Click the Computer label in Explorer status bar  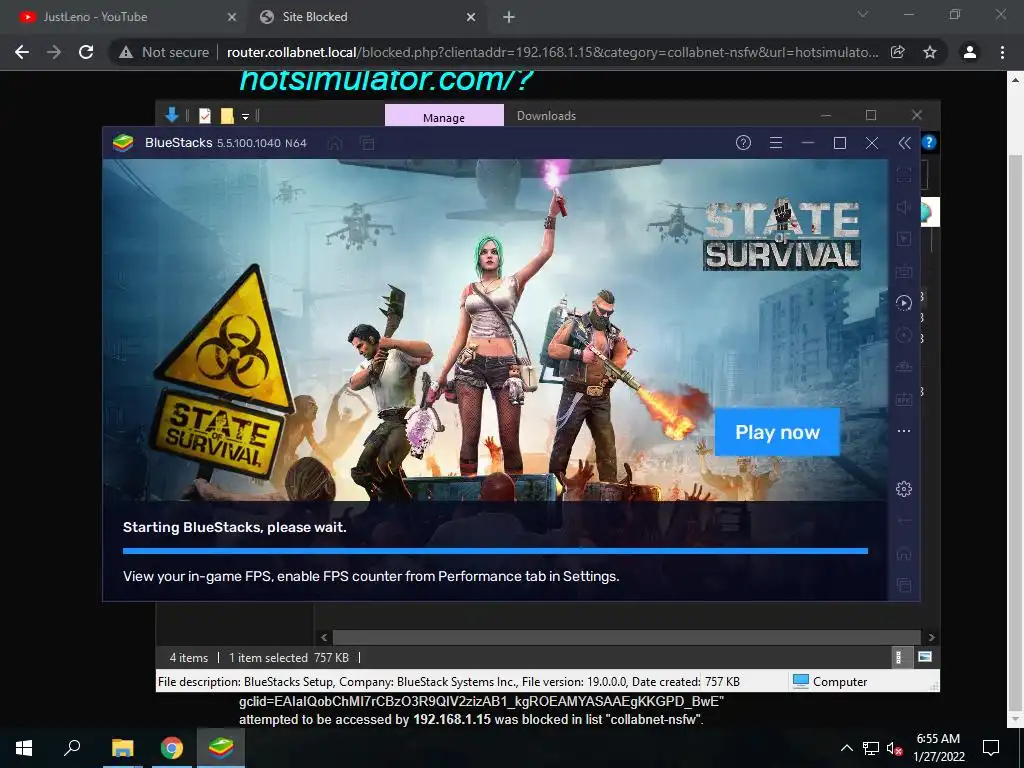(x=840, y=682)
